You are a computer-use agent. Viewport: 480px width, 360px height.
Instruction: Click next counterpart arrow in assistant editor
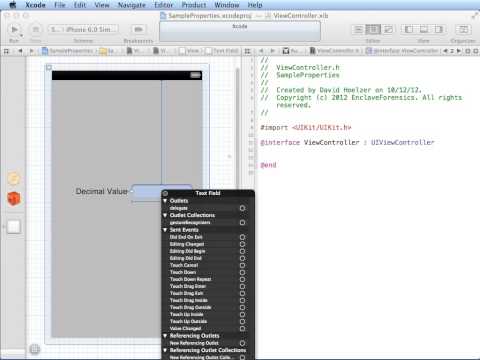pos(459,51)
